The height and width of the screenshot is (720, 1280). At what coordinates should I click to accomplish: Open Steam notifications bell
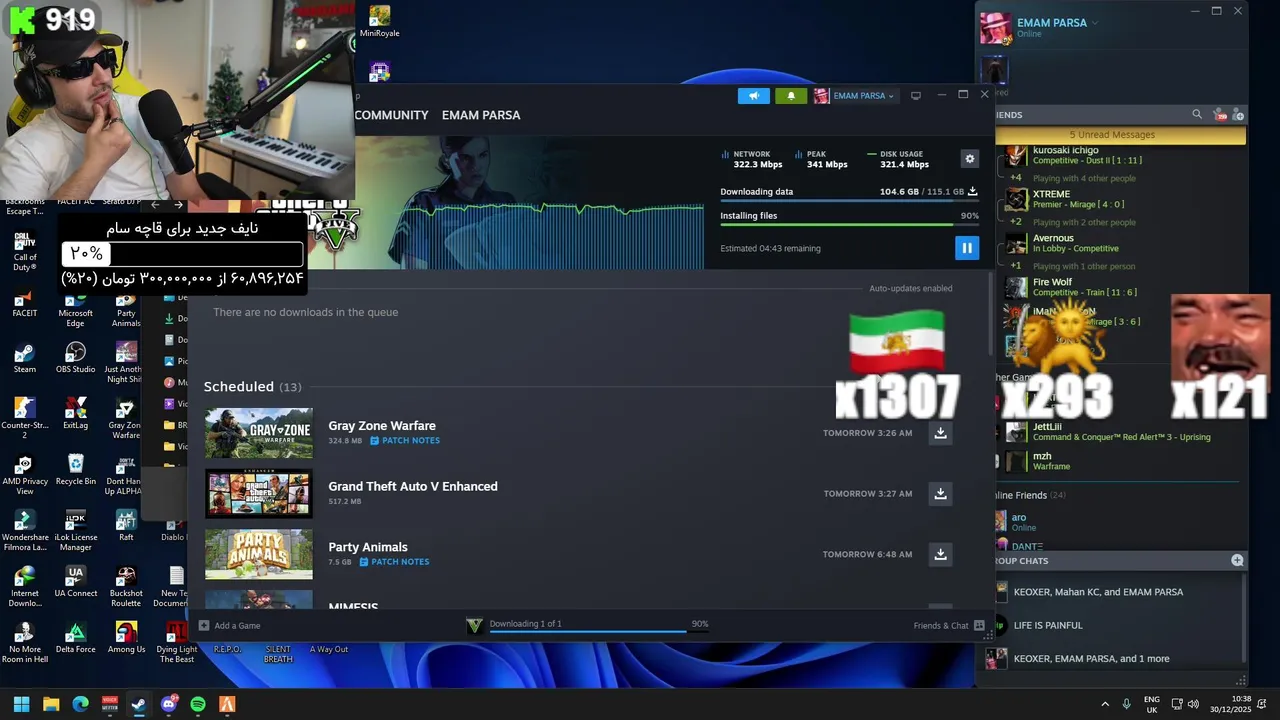[791, 96]
